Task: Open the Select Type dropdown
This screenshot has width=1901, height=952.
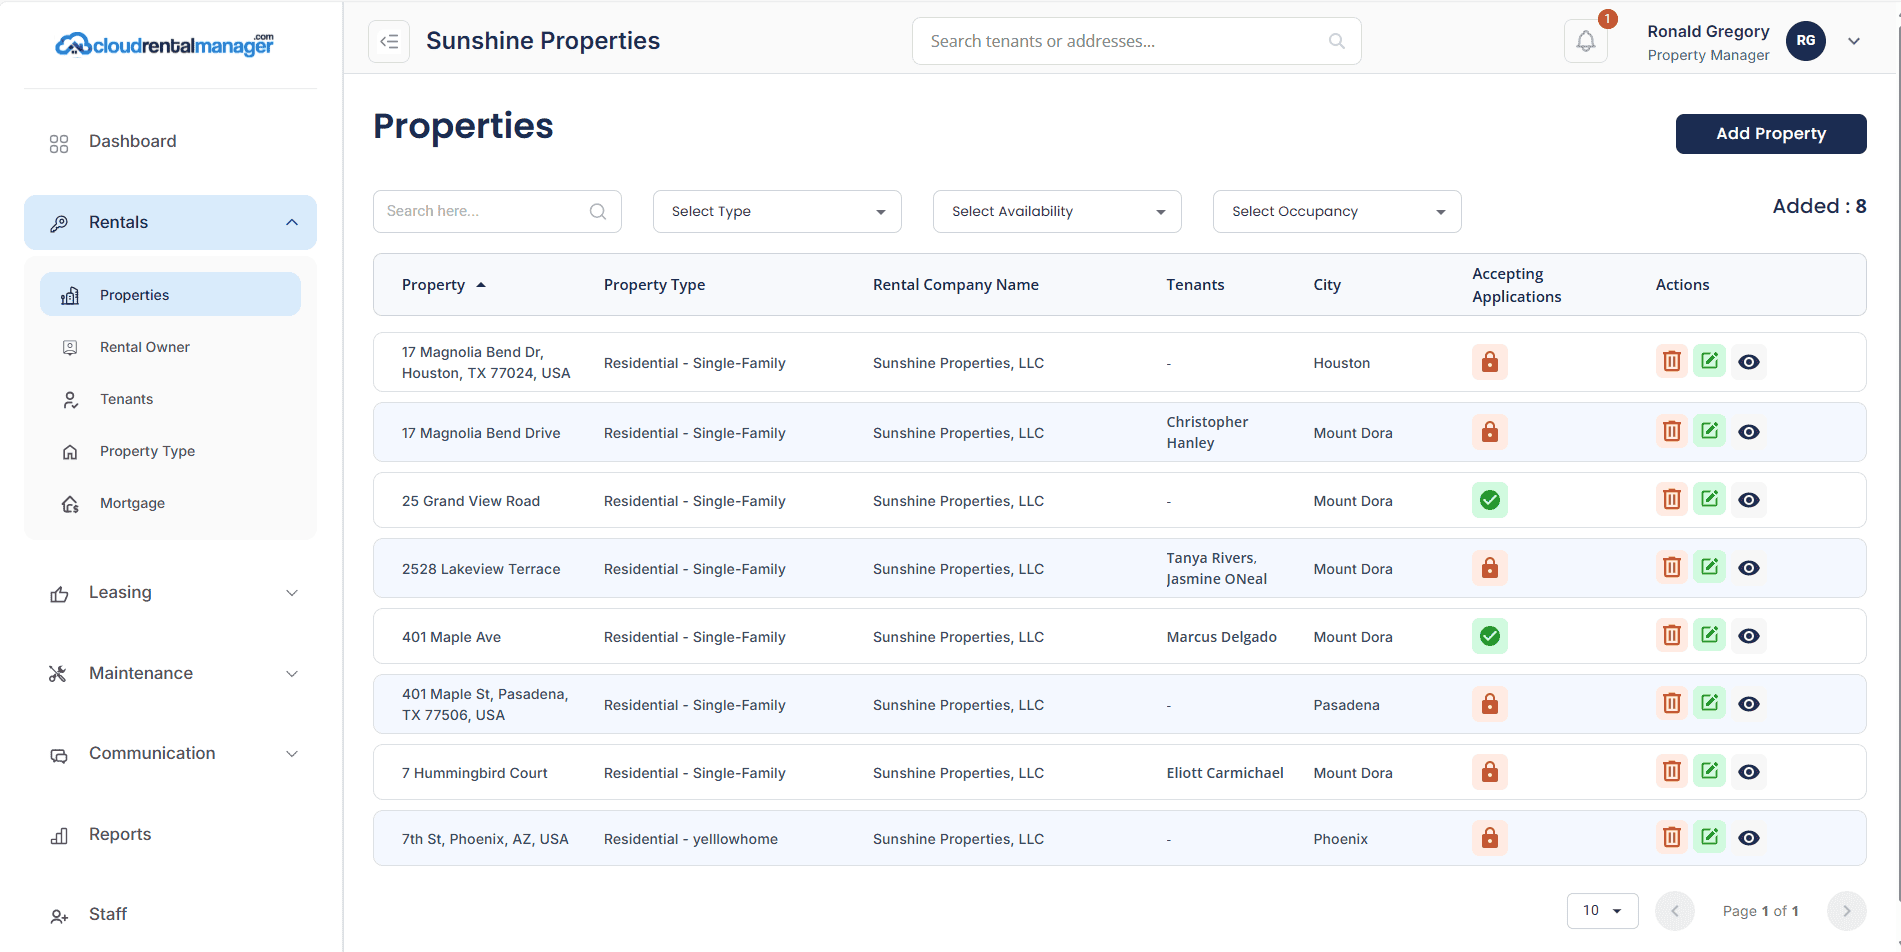Action: coord(777,211)
